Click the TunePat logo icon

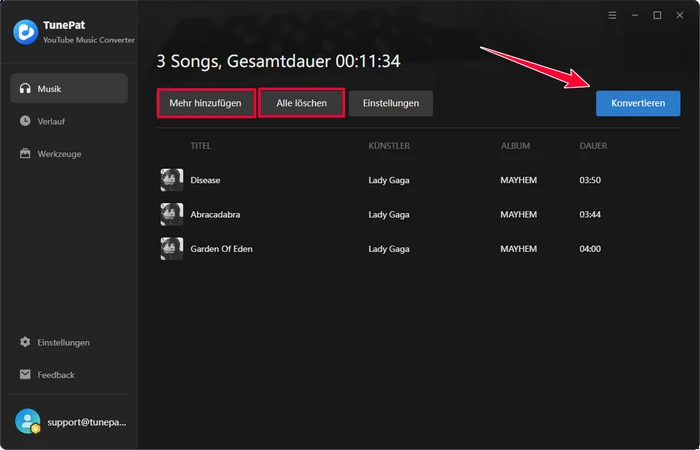click(25, 32)
